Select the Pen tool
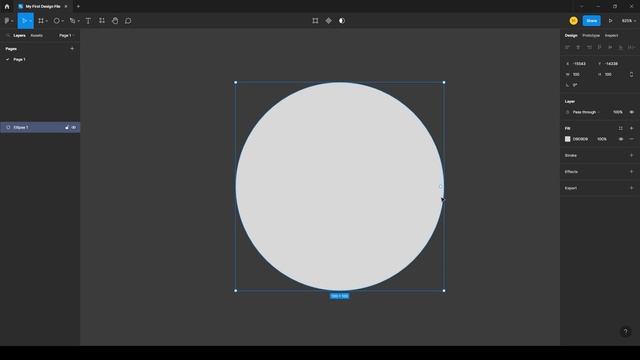The width and height of the screenshot is (640, 360). coord(73,21)
